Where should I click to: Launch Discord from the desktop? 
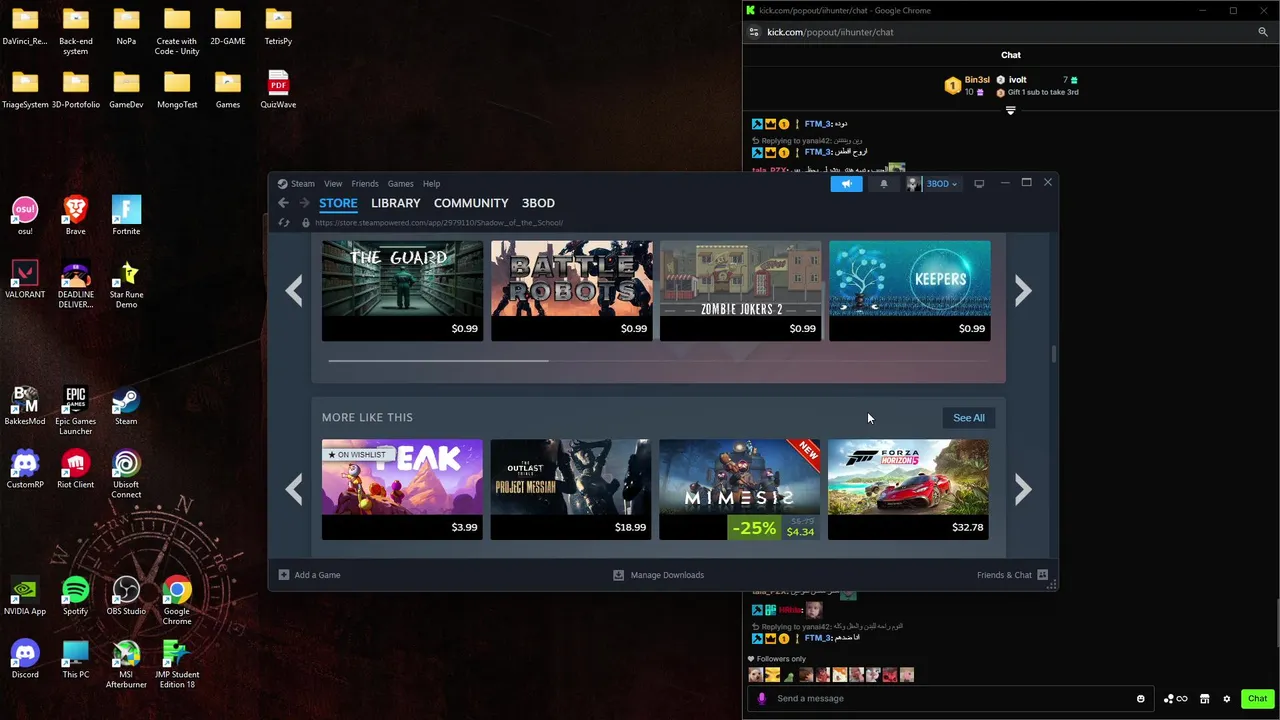click(25, 660)
